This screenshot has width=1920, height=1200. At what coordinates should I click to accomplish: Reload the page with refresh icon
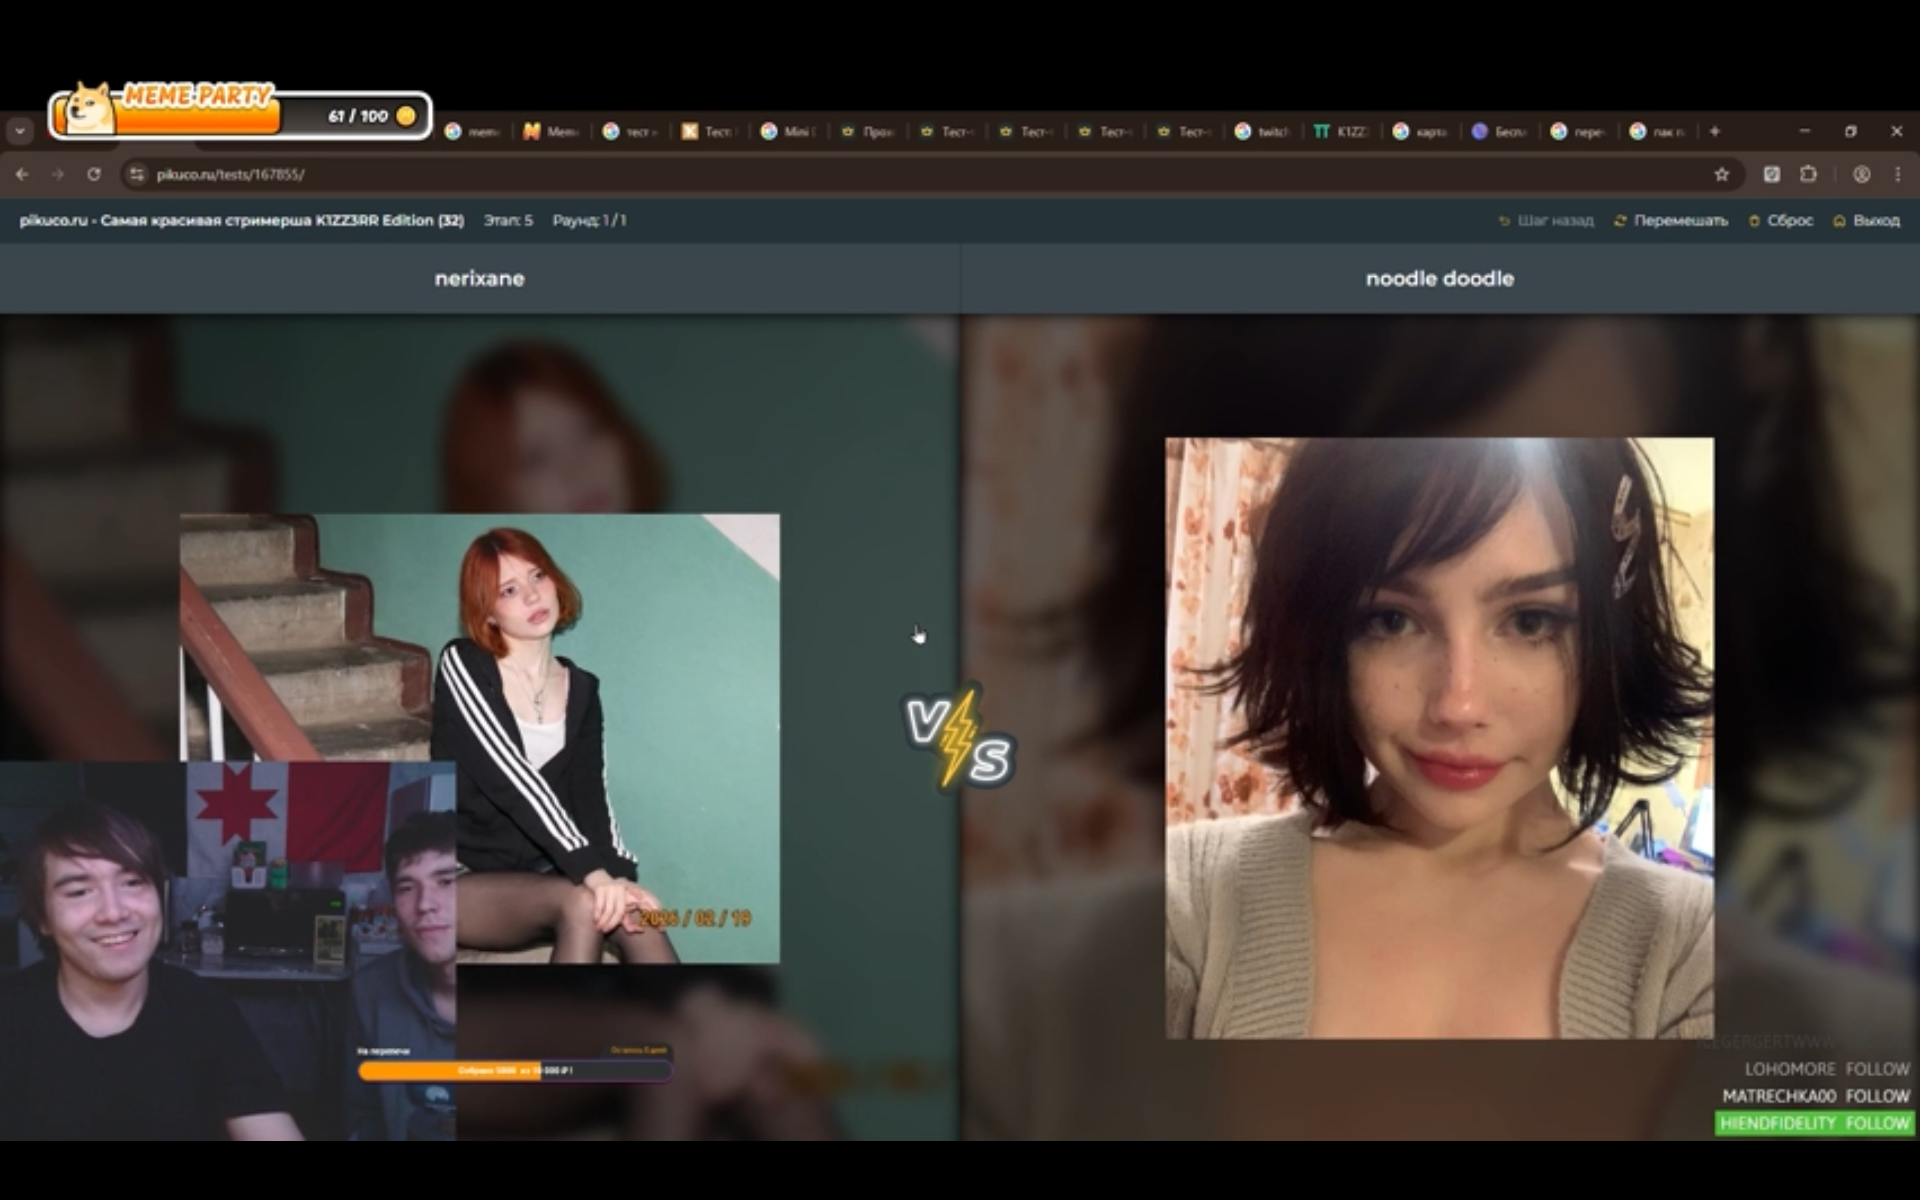pos(93,174)
